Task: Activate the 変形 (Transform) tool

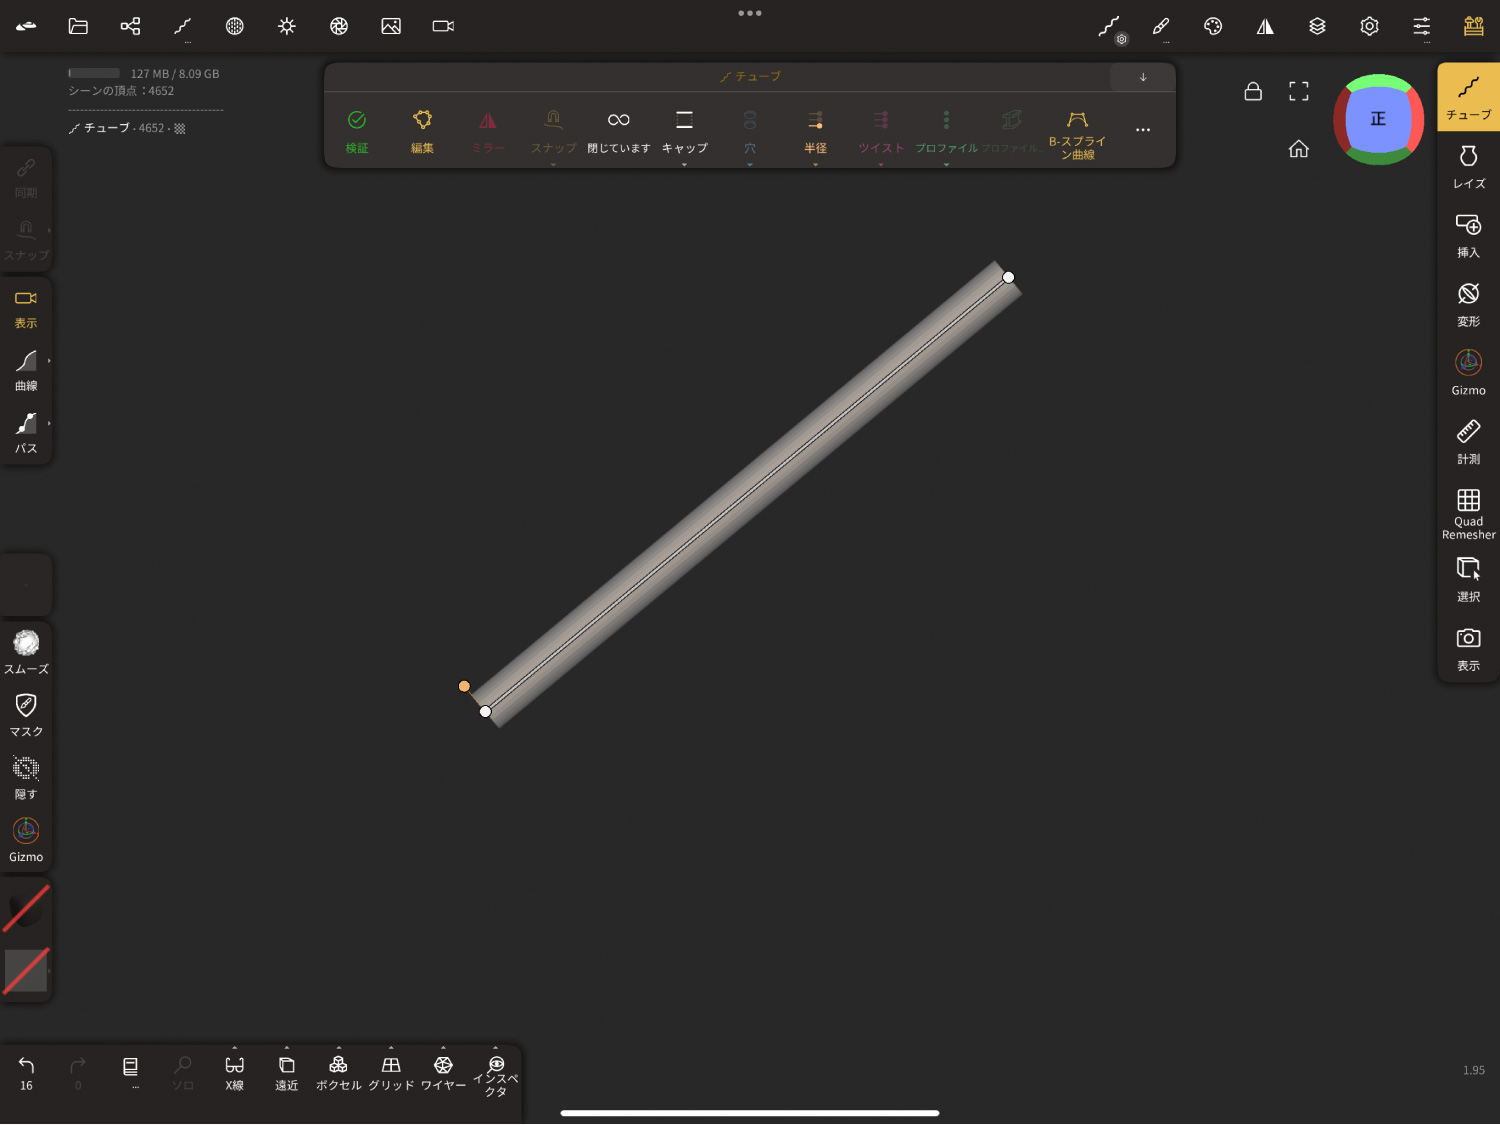Action: pyautogui.click(x=1467, y=304)
